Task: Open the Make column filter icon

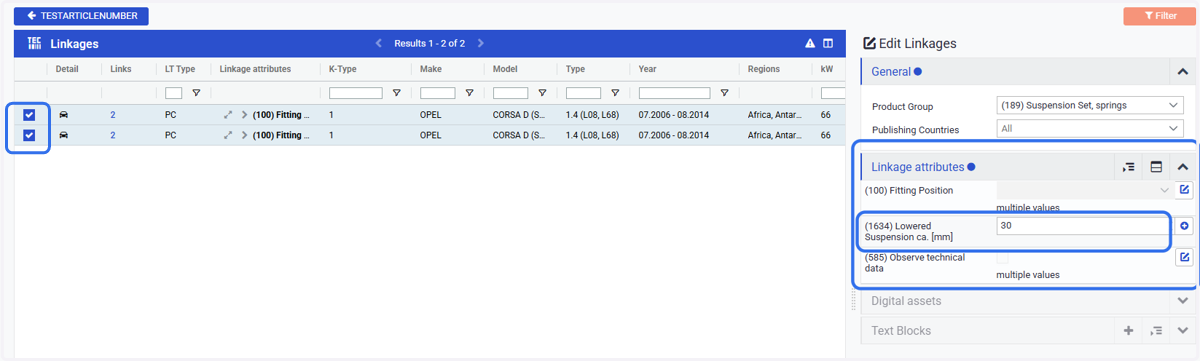Action: (469, 93)
